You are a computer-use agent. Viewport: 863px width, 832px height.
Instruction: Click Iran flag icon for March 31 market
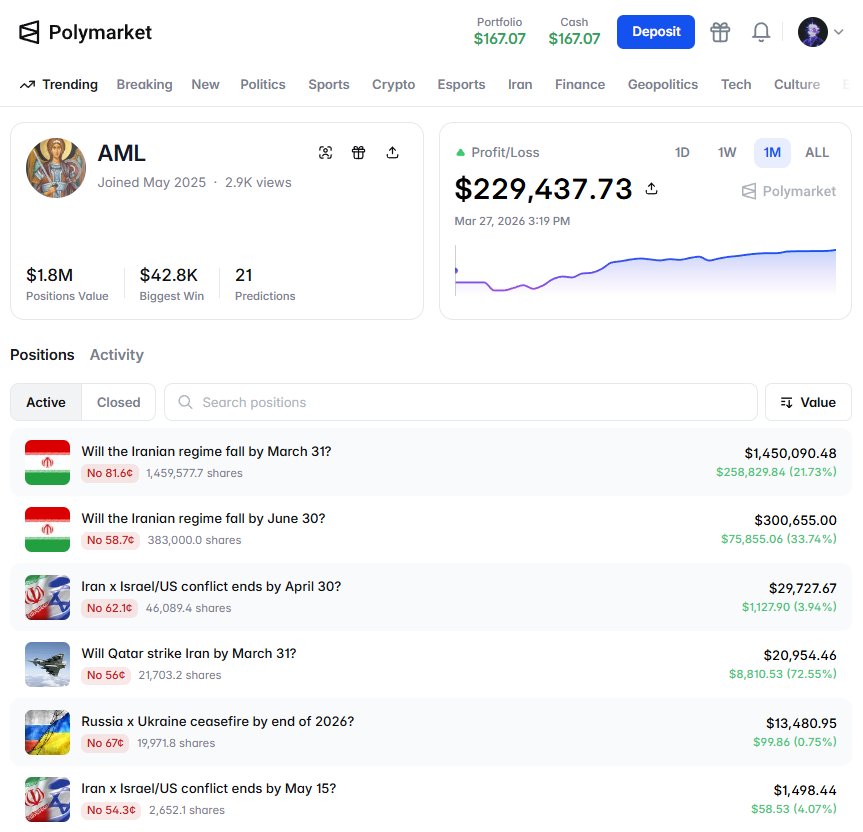(47, 462)
